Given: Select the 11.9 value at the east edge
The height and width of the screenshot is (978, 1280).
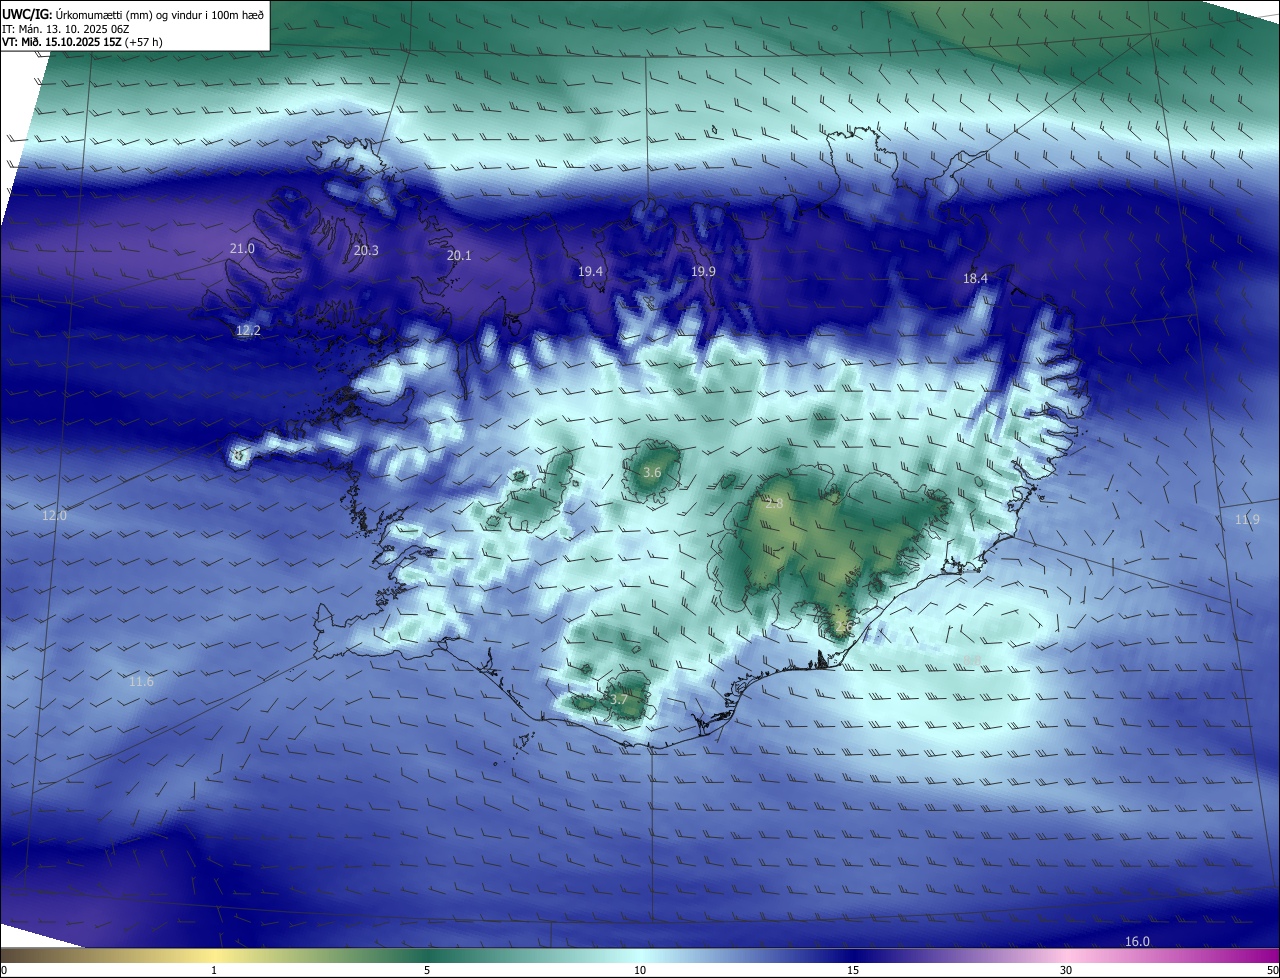Looking at the screenshot, I should click(x=1247, y=520).
